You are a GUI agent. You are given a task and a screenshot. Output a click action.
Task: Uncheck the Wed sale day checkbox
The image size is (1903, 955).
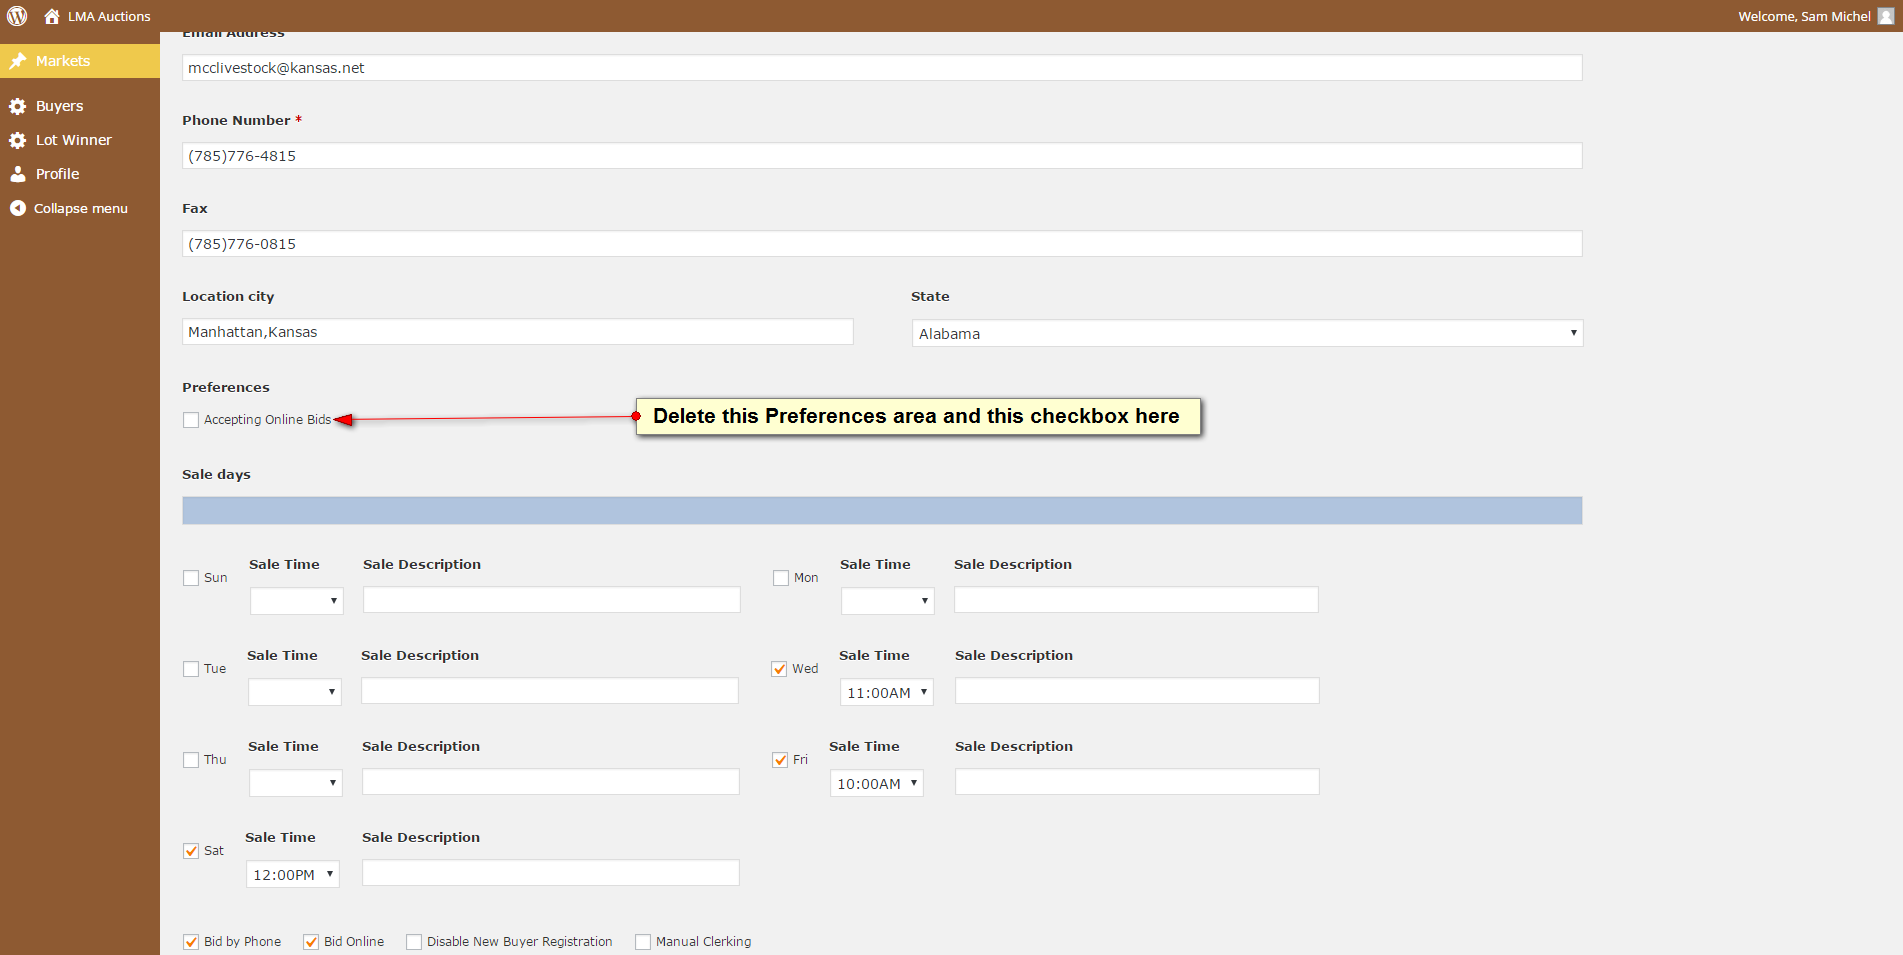[780, 669]
